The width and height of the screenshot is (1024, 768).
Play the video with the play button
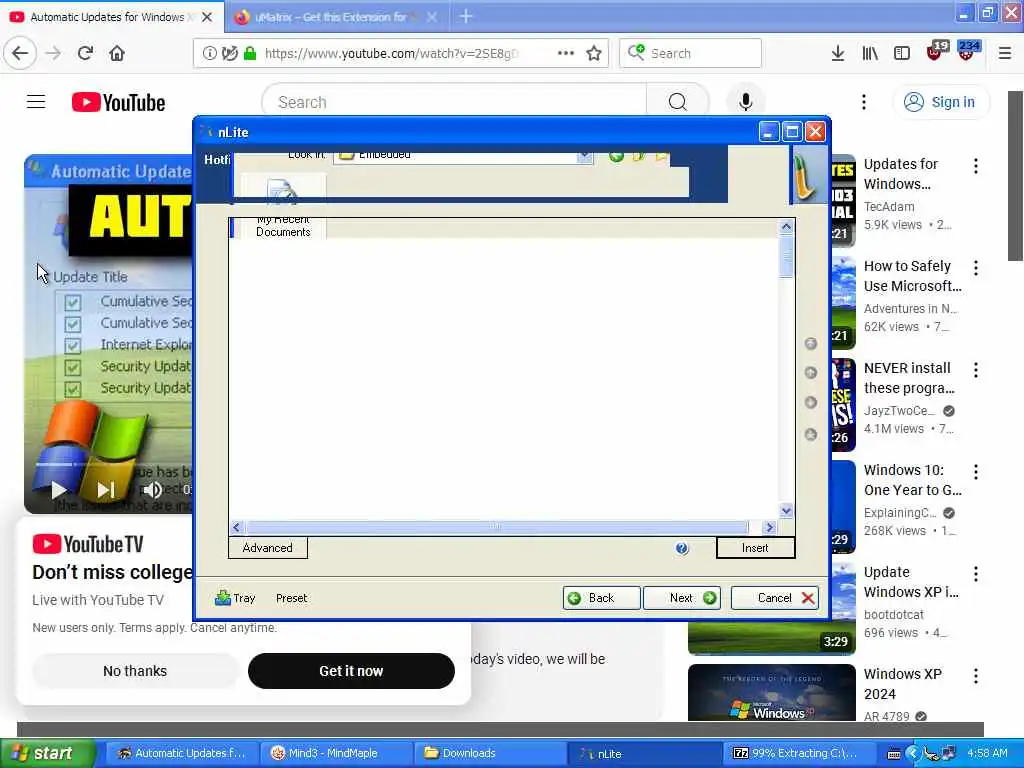tap(58, 489)
